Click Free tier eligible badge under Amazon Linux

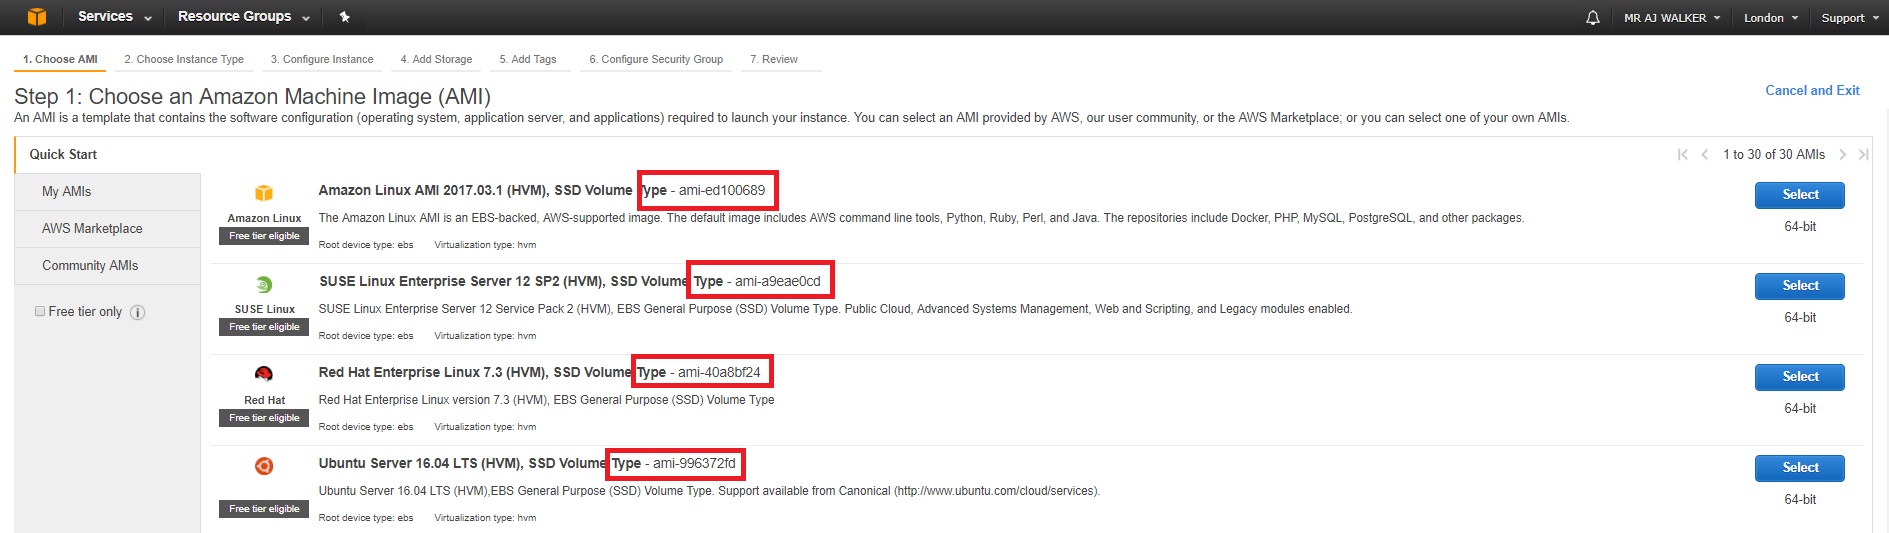[x=264, y=236]
